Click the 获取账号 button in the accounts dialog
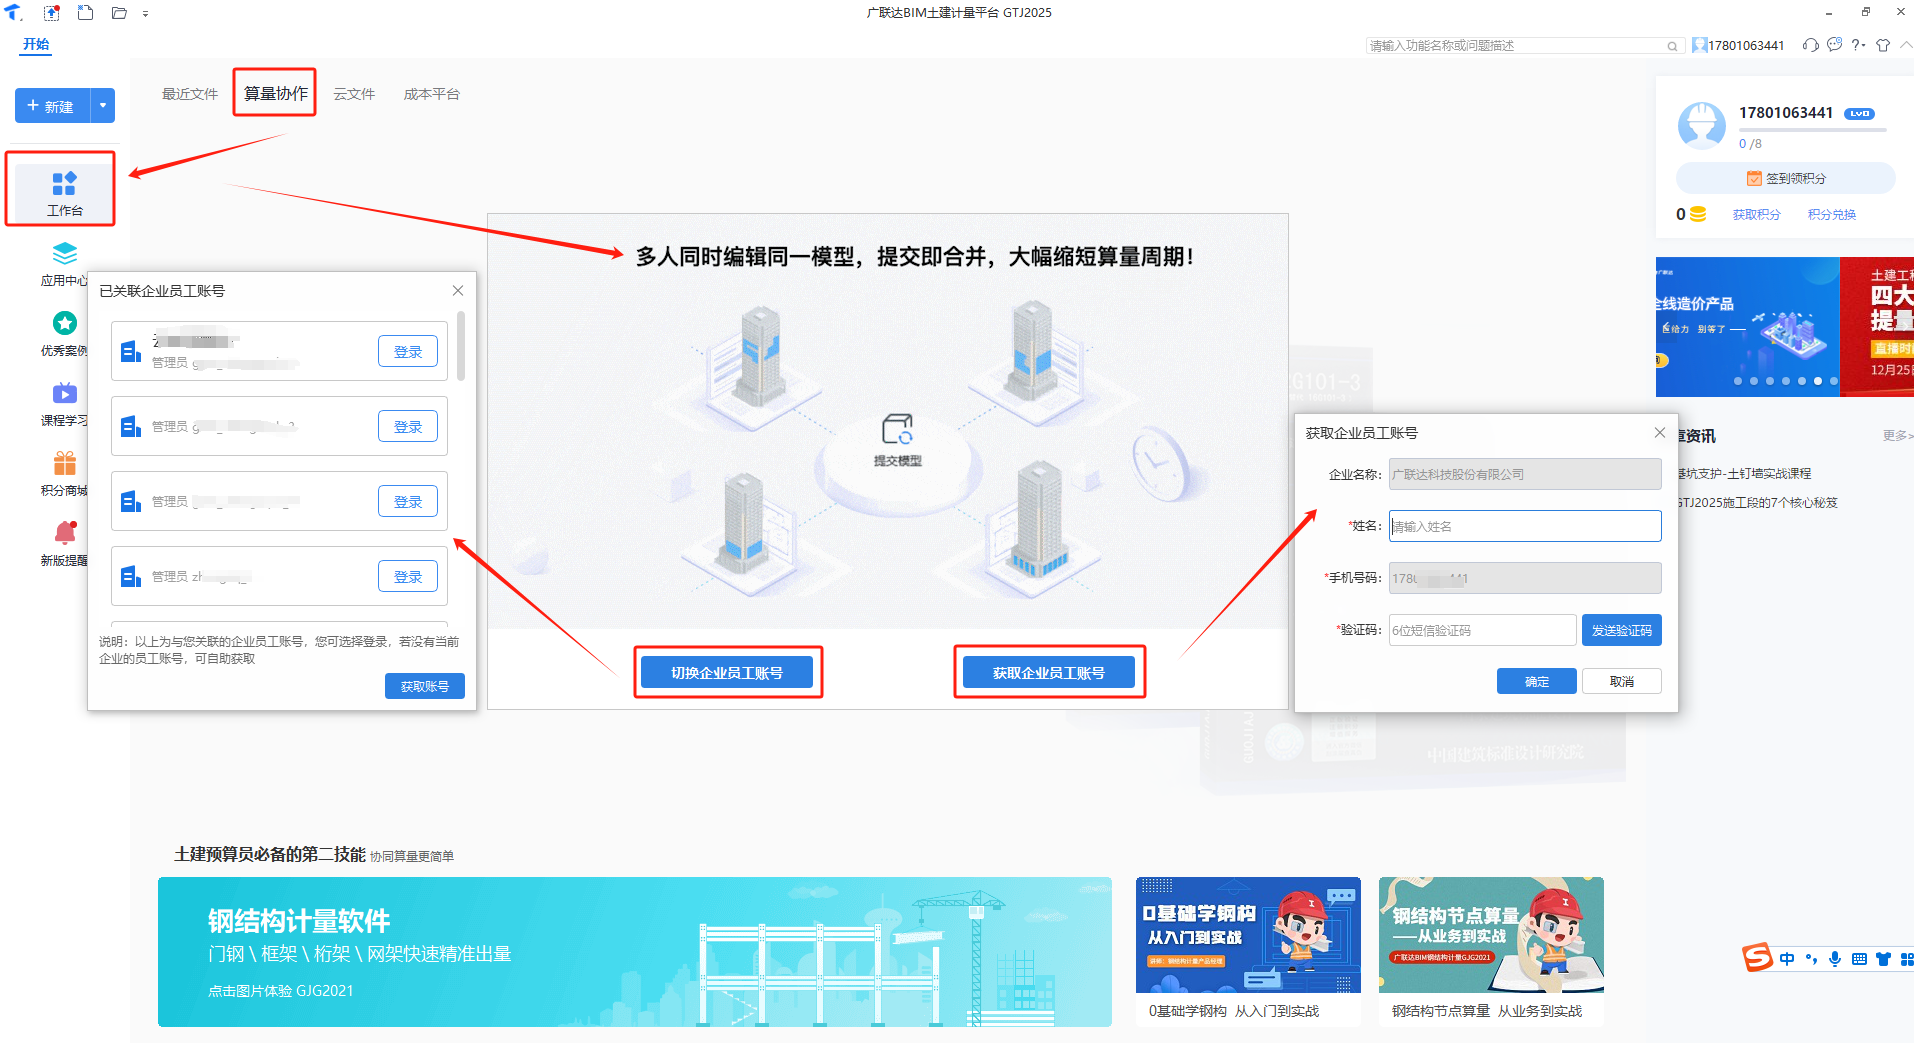Screen dimensions: 1914x1043 [x=424, y=686]
